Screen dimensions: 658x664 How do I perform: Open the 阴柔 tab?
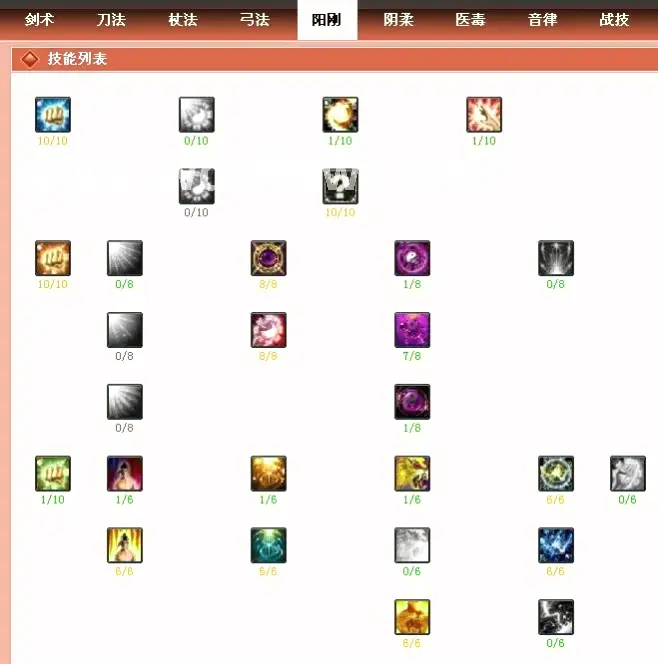coord(398,20)
